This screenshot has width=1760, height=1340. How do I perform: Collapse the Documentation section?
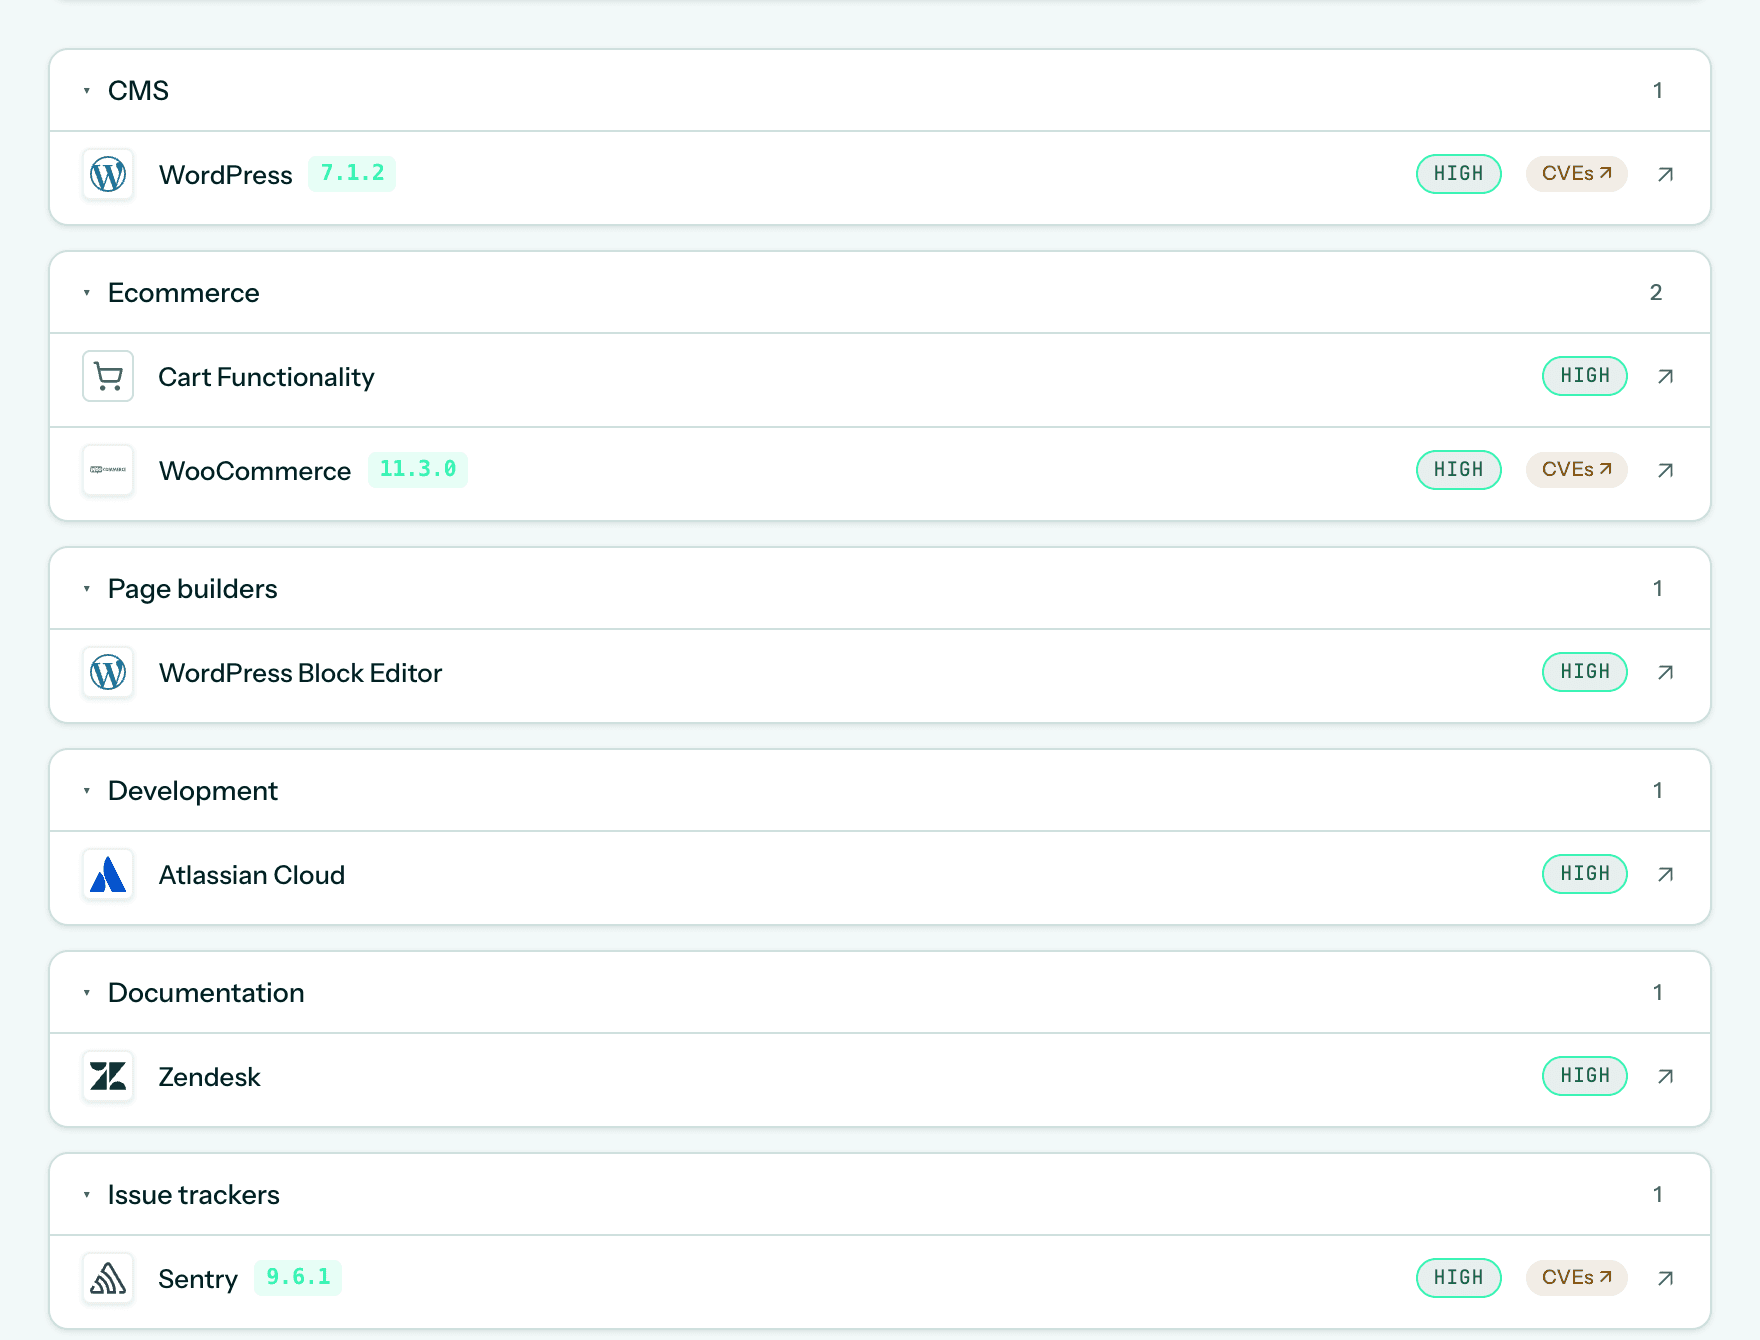tap(87, 993)
